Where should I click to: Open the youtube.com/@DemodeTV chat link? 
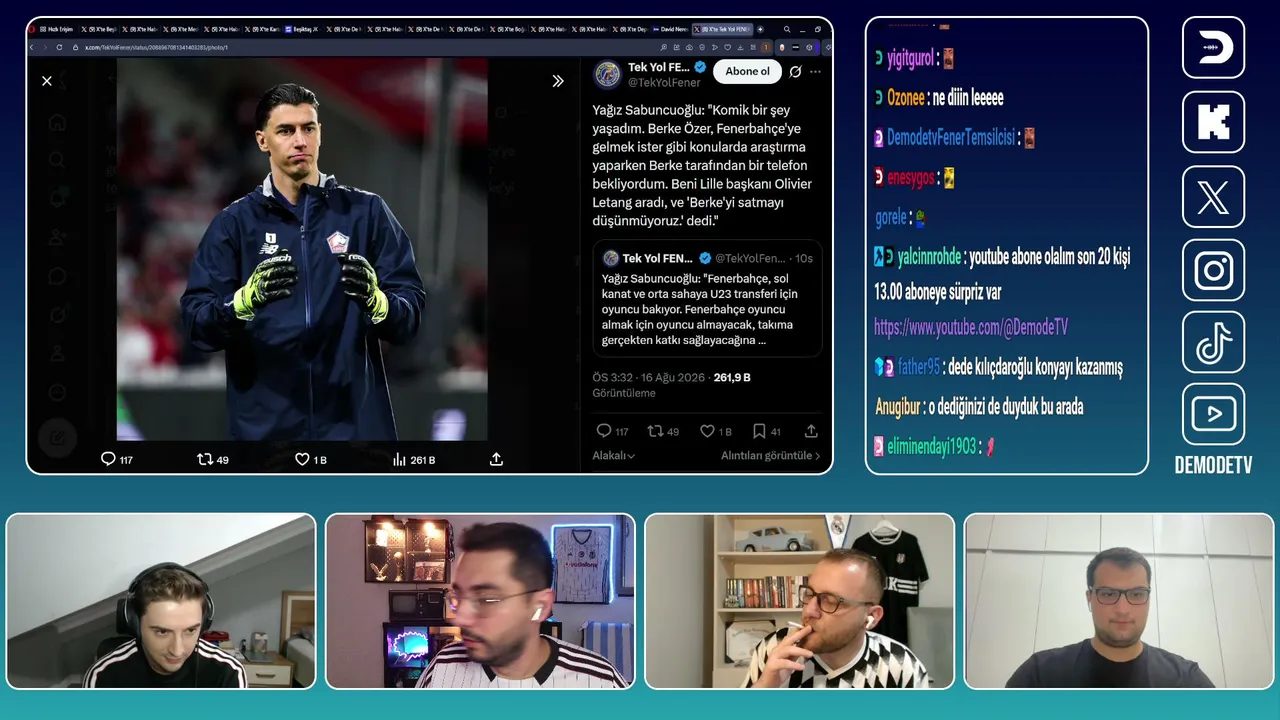coord(971,328)
